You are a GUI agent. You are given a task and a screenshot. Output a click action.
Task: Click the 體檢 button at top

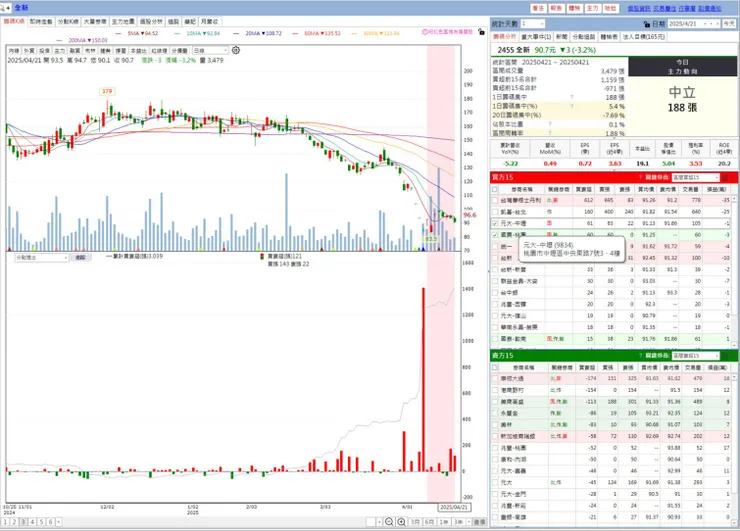pos(574,8)
